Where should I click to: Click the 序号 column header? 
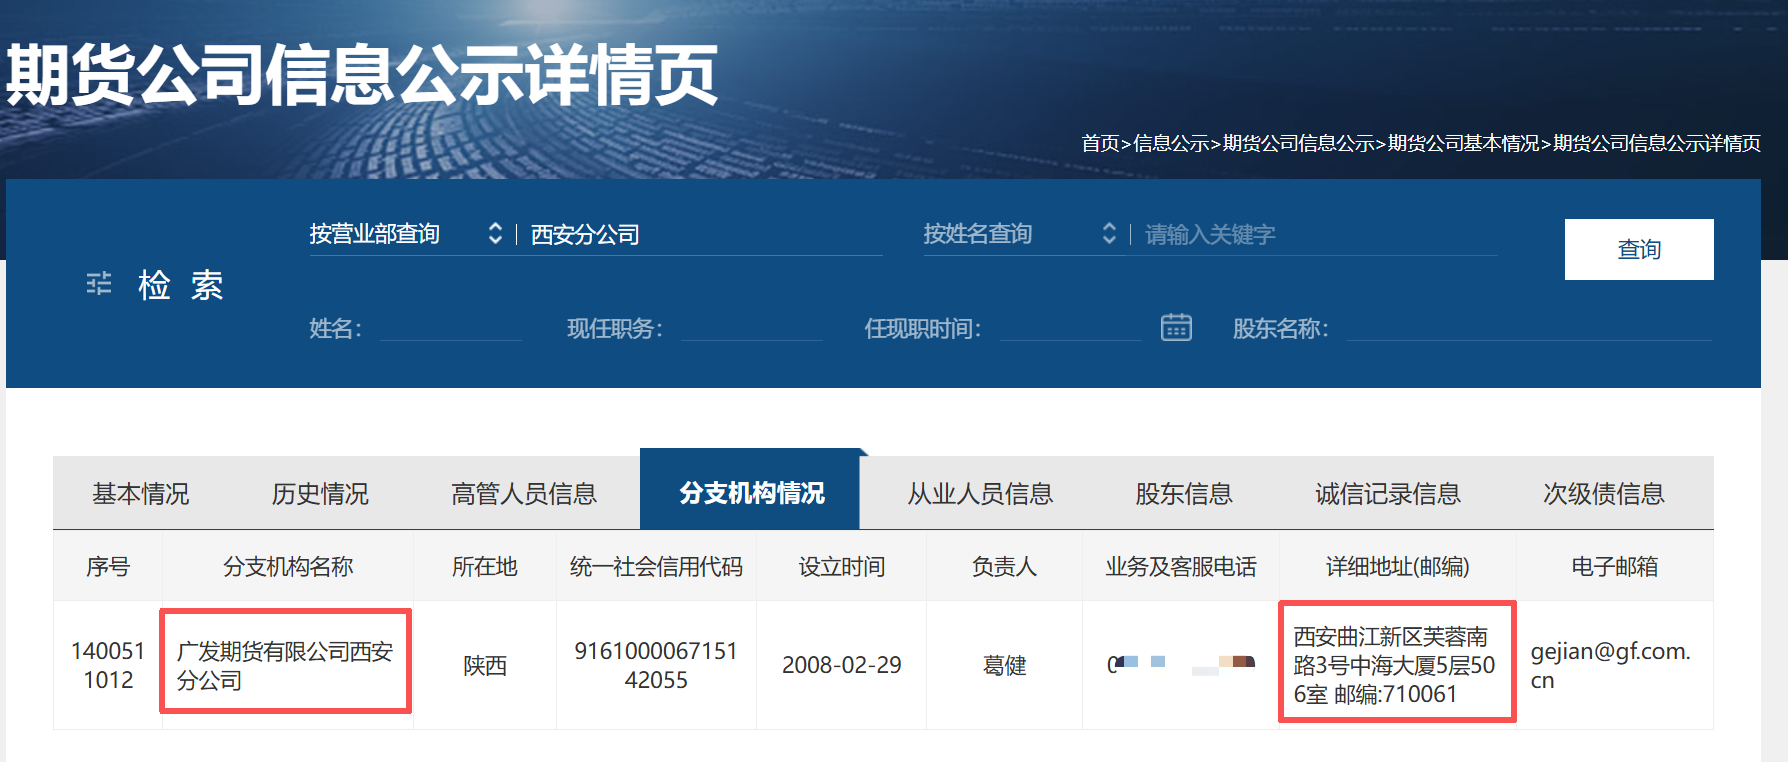click(x=108, y=566)
